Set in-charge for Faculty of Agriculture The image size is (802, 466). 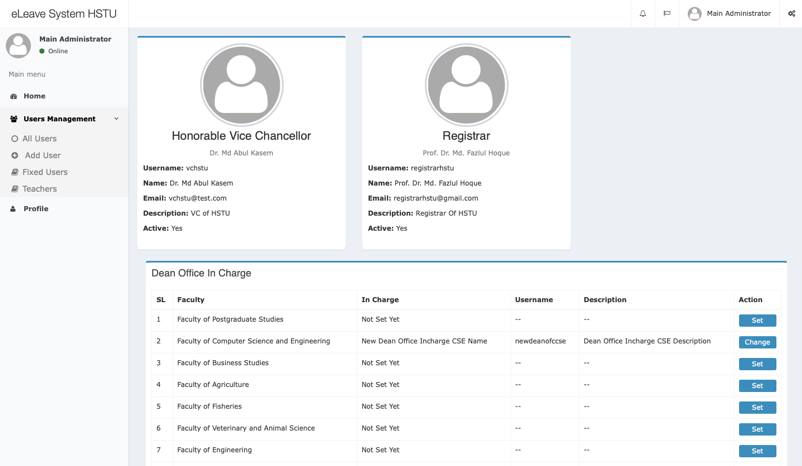757,386
